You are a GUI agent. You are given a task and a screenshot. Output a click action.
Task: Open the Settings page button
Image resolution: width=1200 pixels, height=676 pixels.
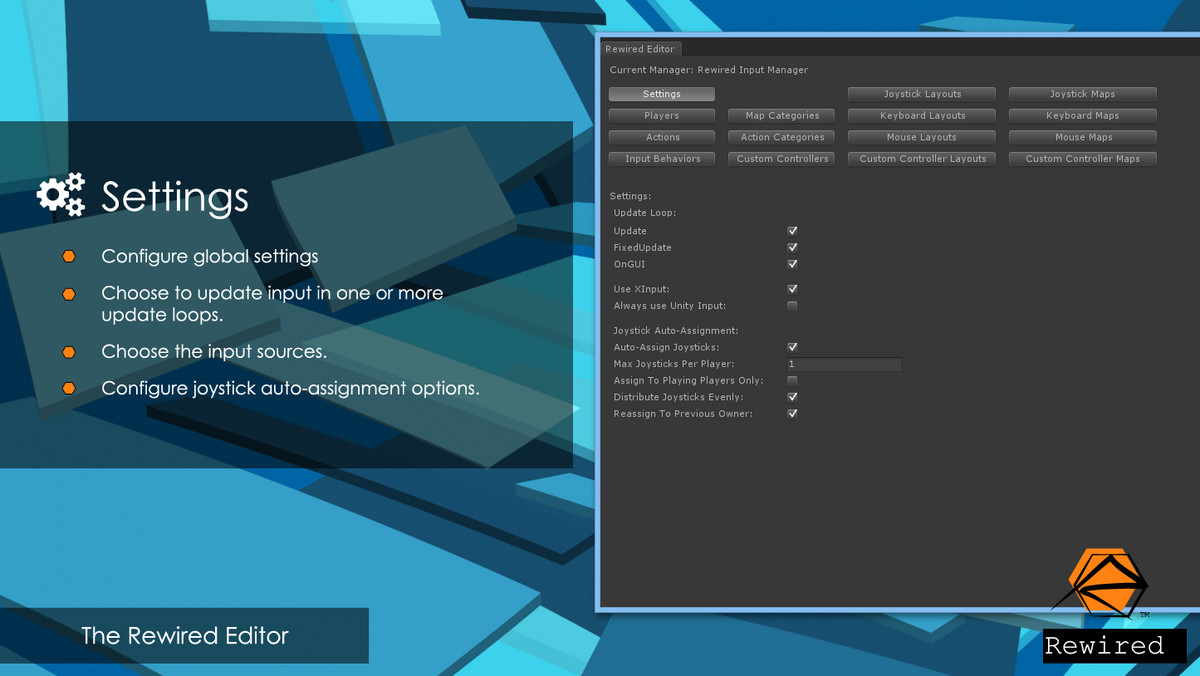click(662, 94)
